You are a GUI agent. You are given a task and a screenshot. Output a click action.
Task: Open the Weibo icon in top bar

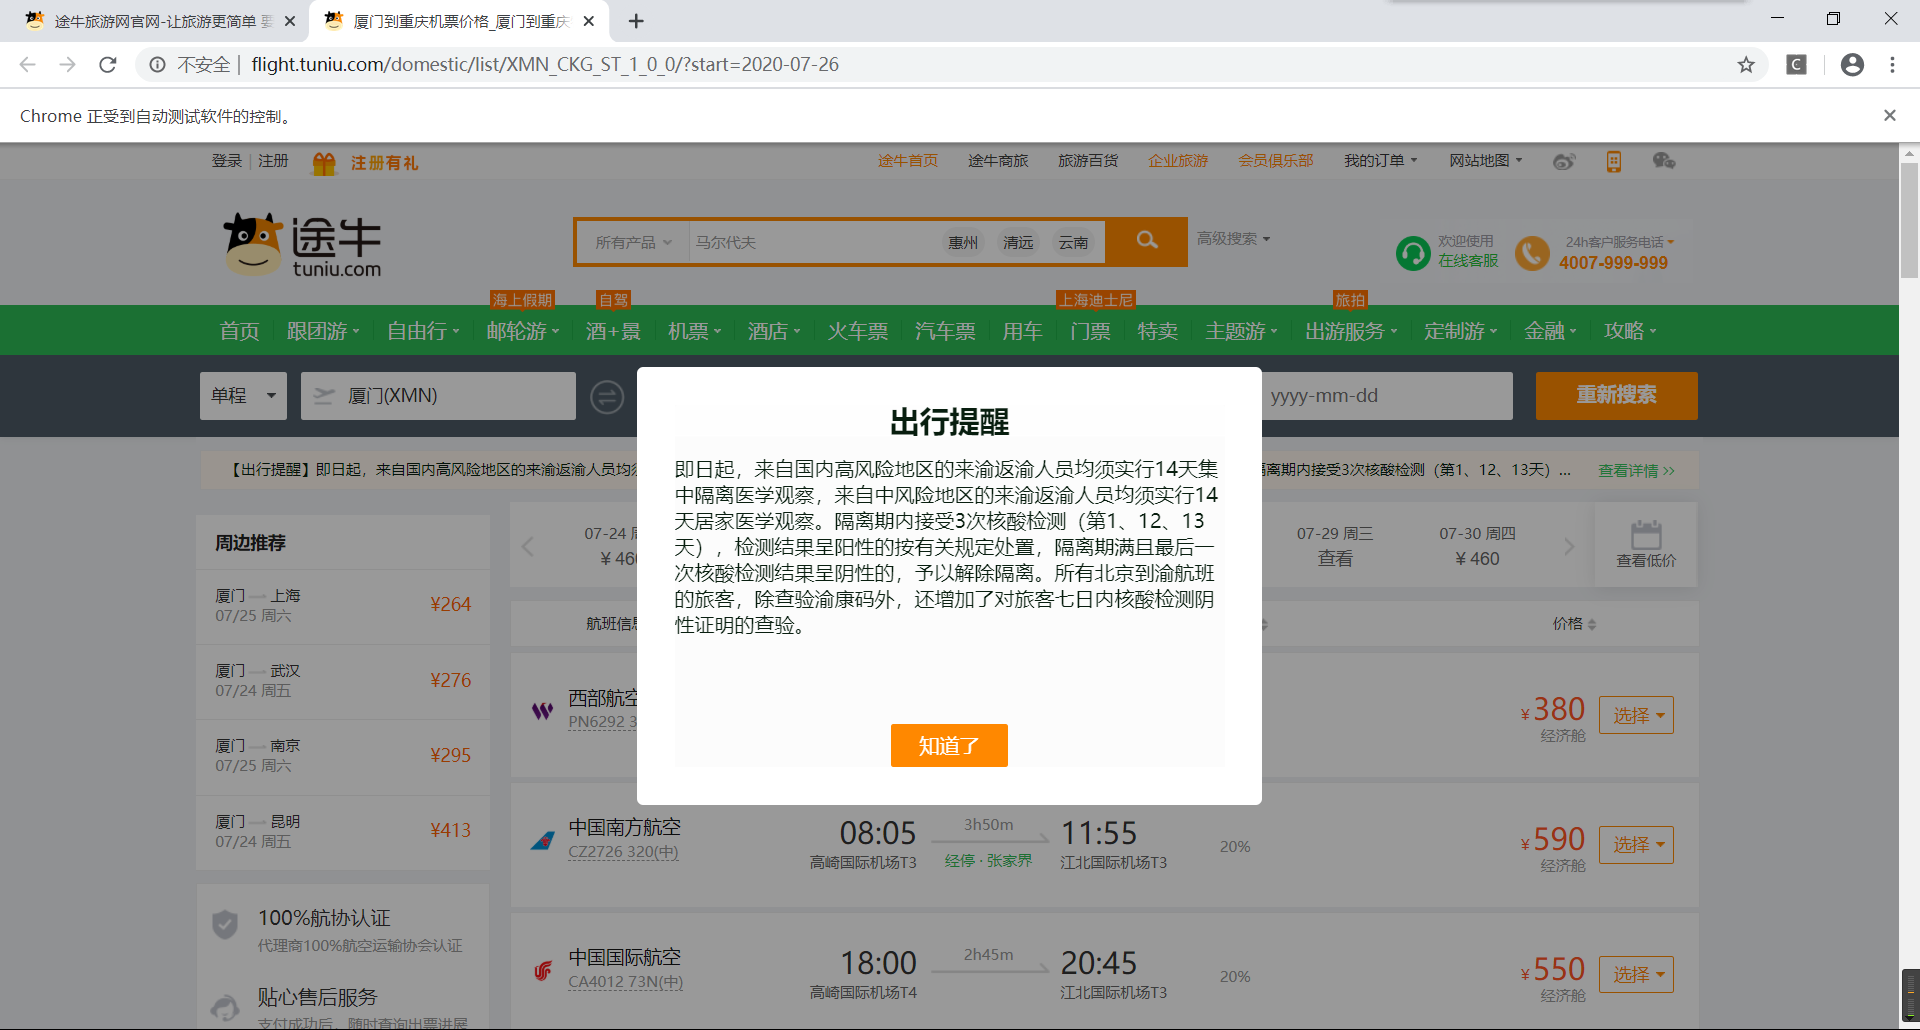point(1564,161)
